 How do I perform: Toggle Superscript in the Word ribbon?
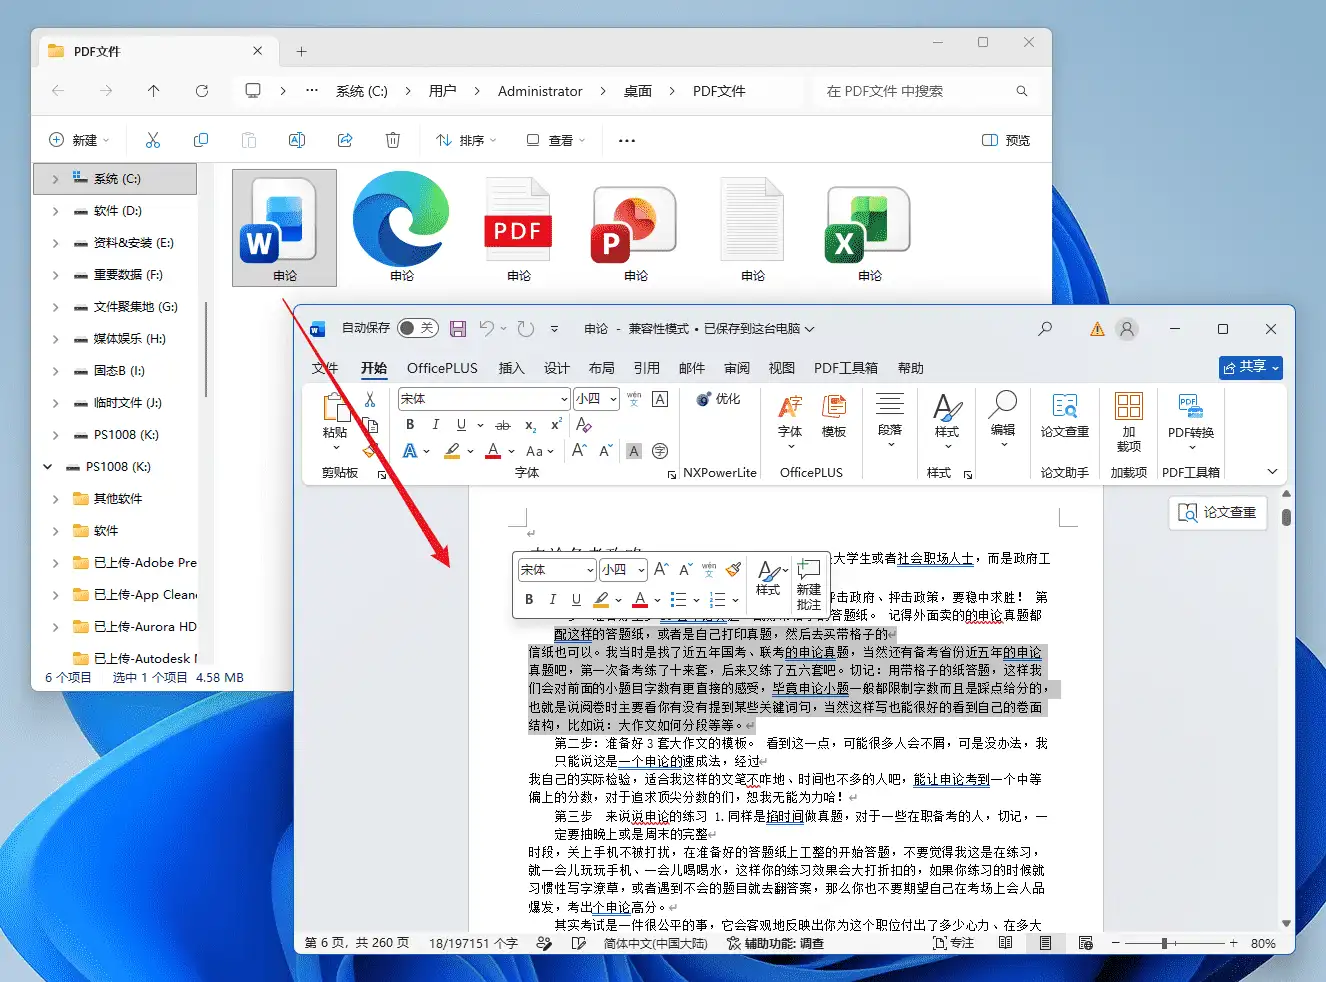click(x=556, y=425)
